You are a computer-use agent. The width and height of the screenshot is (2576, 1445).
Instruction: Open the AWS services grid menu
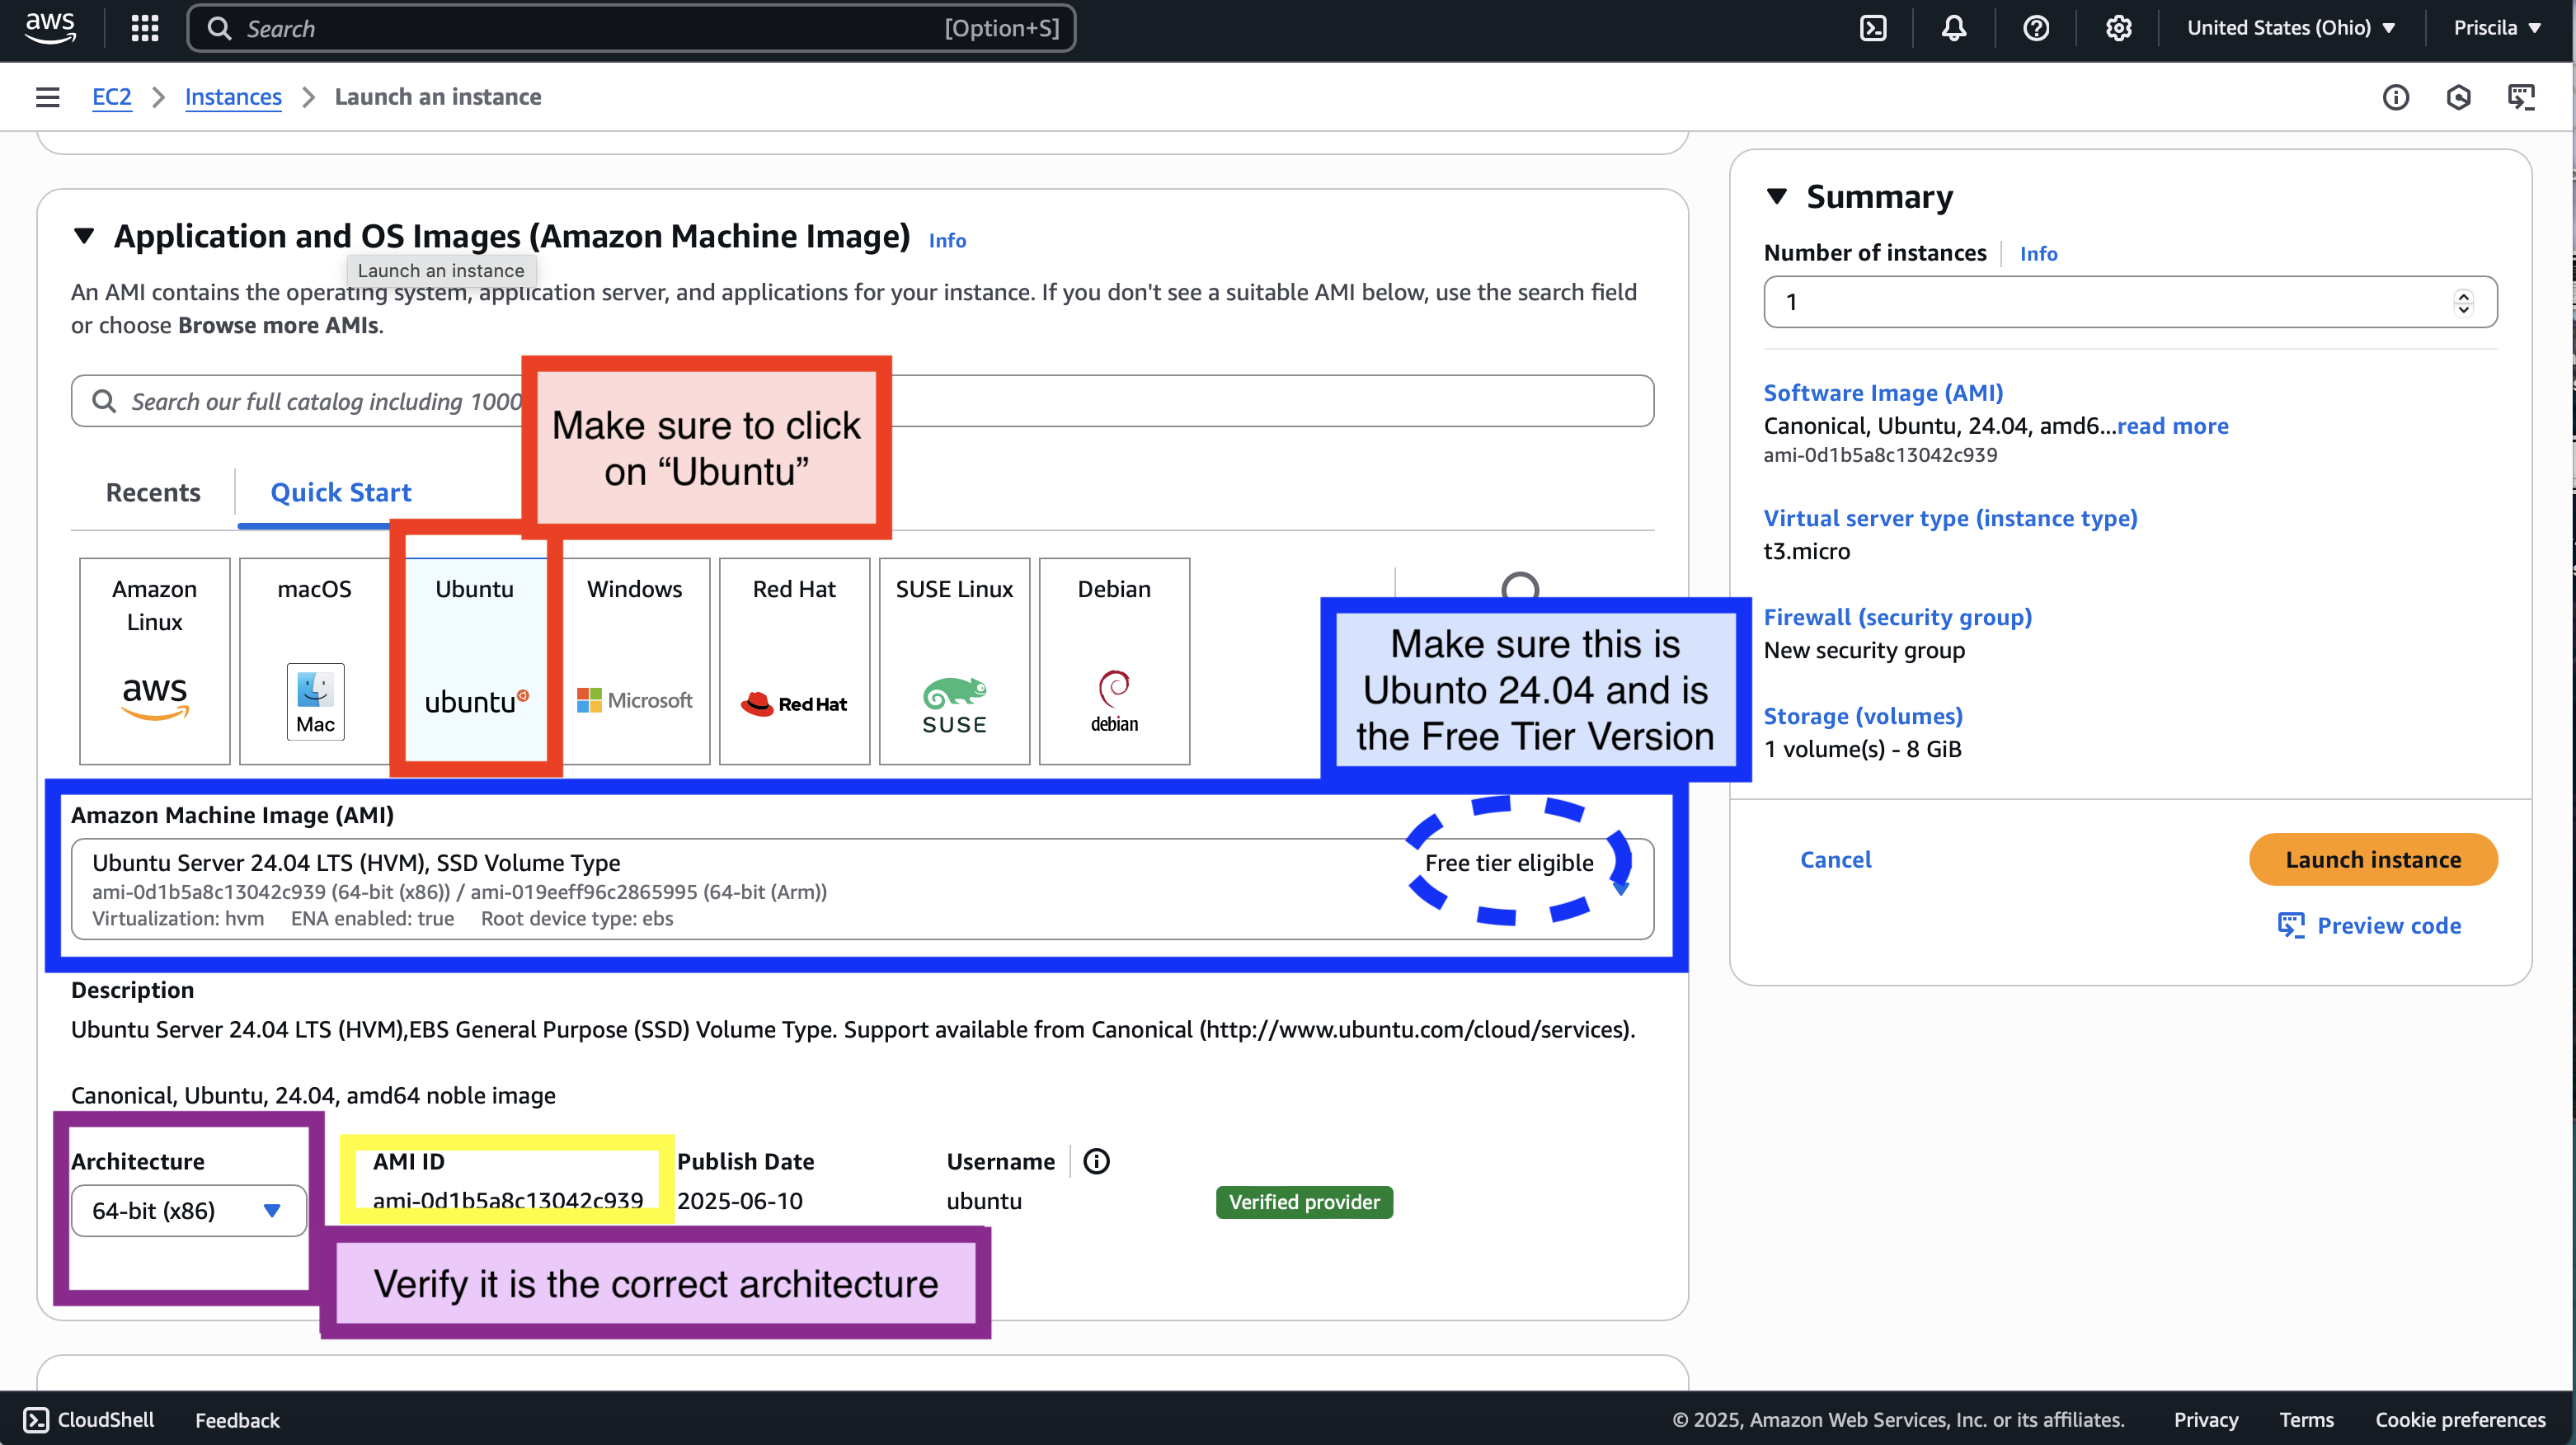click(145, 28)
